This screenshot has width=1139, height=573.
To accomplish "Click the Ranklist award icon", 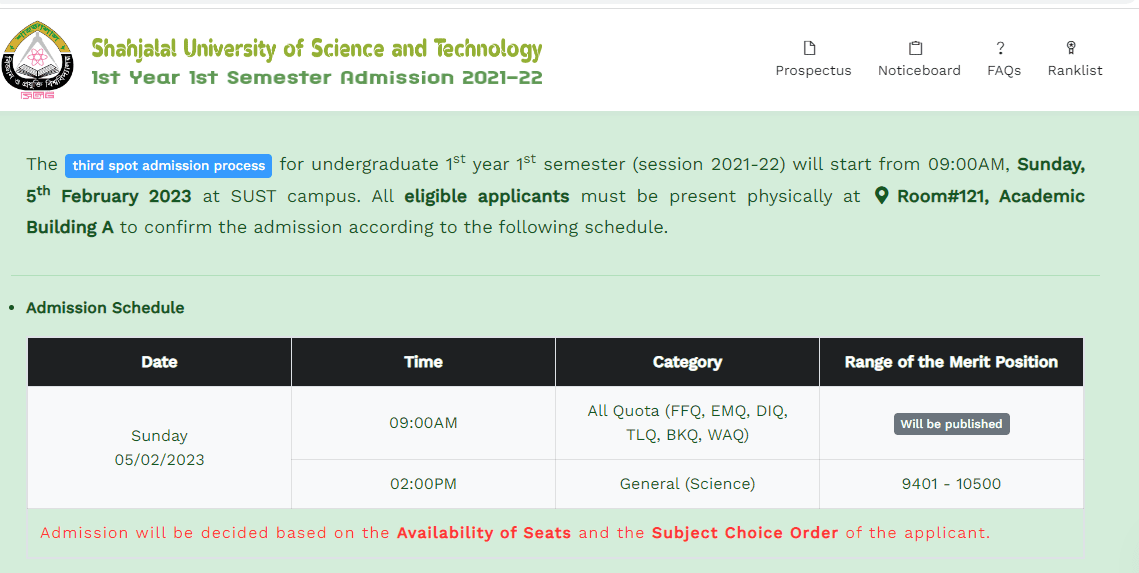I will (1071, 48).
